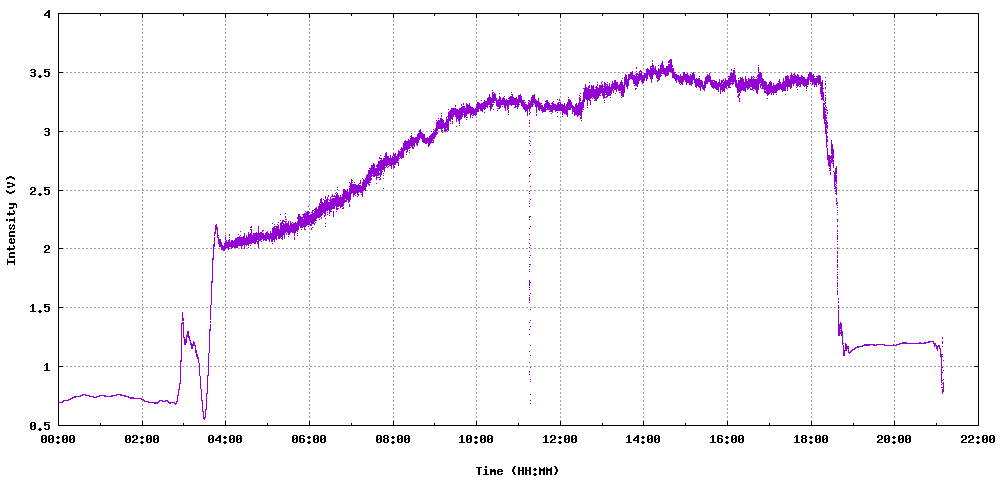Click the 'Time (HH:MM)' x-axis label
The image size is (1000, 480).
(x=517, y=471)
